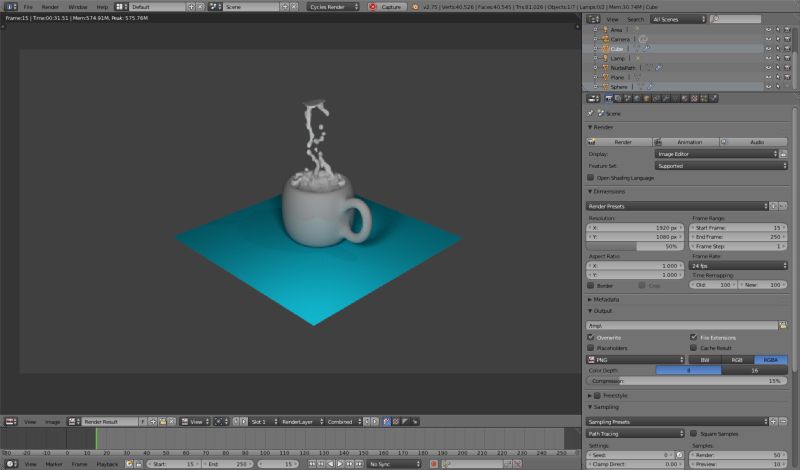Enable the Cache Result checkbox
The width and height of the screenshot is (800, 470).
(693, 348)
